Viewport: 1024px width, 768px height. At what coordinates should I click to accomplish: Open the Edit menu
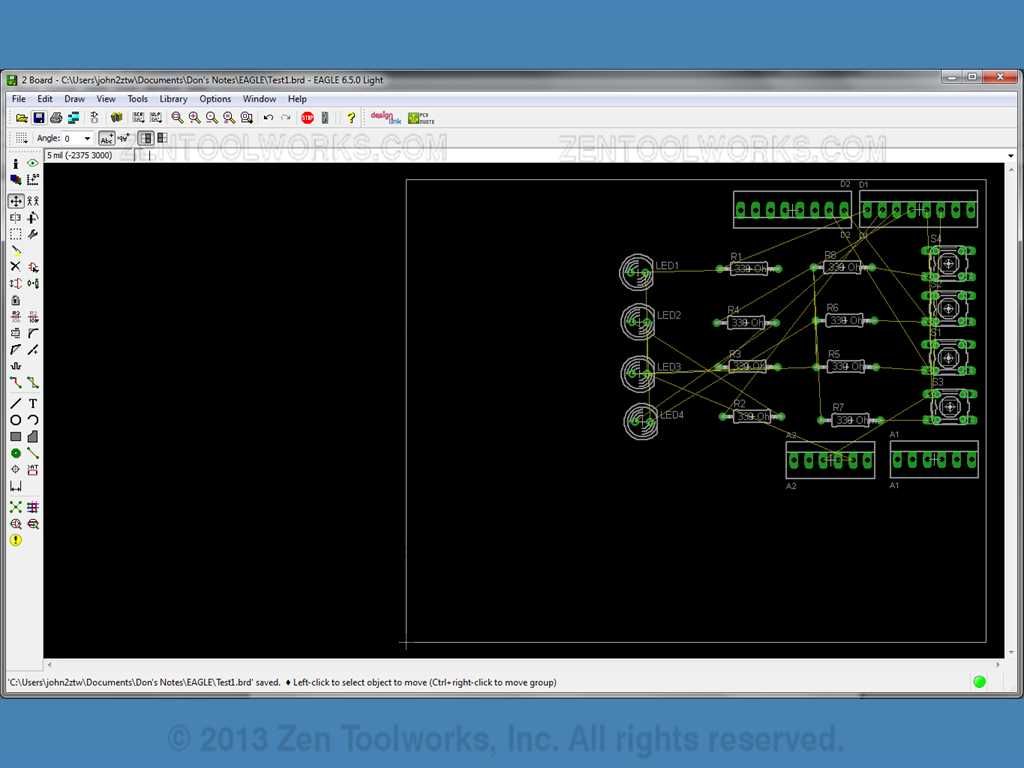point(45,99)
